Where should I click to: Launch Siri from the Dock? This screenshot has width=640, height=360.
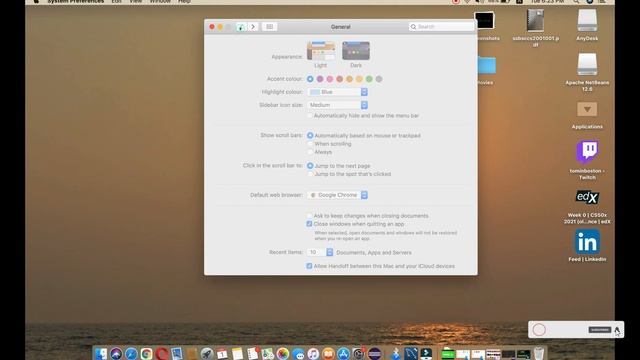[116, 353]
